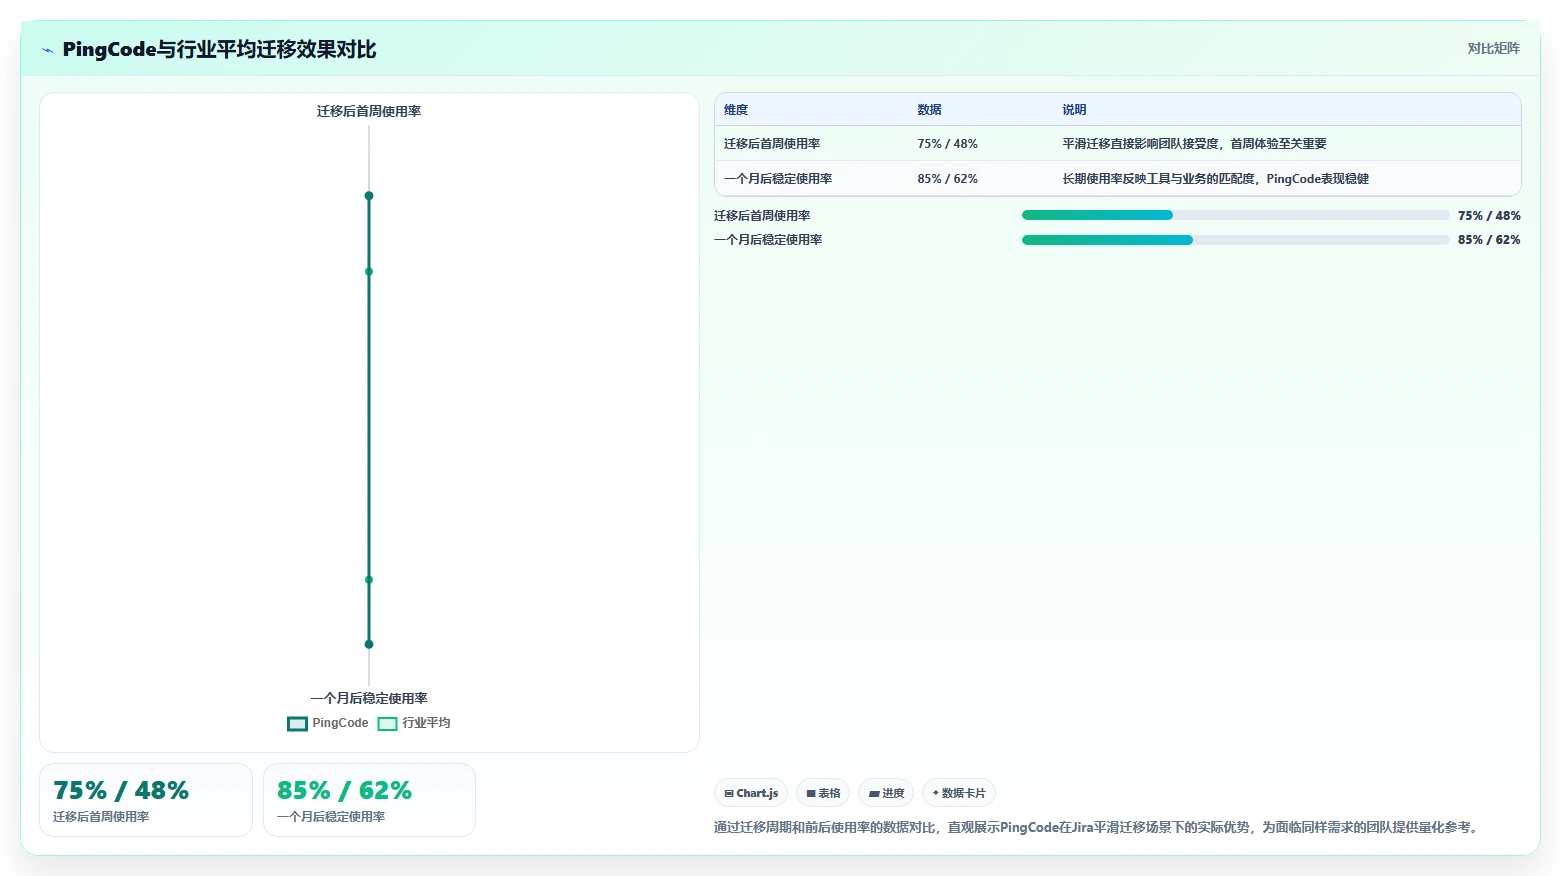Click the 对比矩阵 label in the header
This screenshot has height=876, width=1561.
pyautogui.click(x=1493, y=48)
